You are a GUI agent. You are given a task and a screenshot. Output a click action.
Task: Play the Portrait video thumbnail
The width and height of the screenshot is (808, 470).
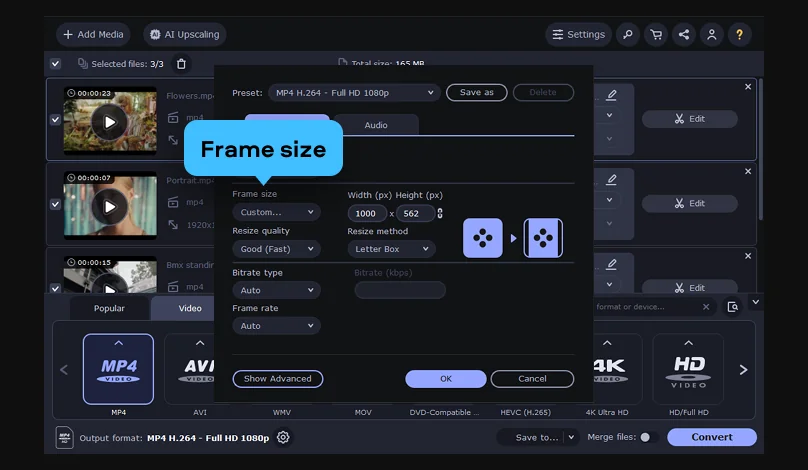click(x=110, y=207)
